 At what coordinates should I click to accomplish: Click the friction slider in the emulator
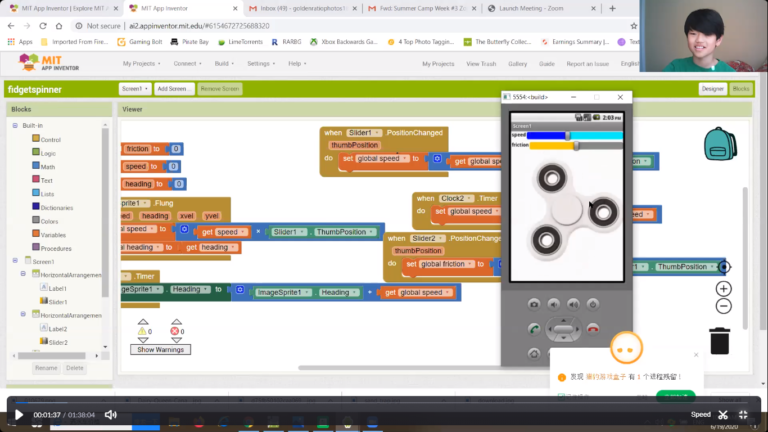click(x=576, y=145)
